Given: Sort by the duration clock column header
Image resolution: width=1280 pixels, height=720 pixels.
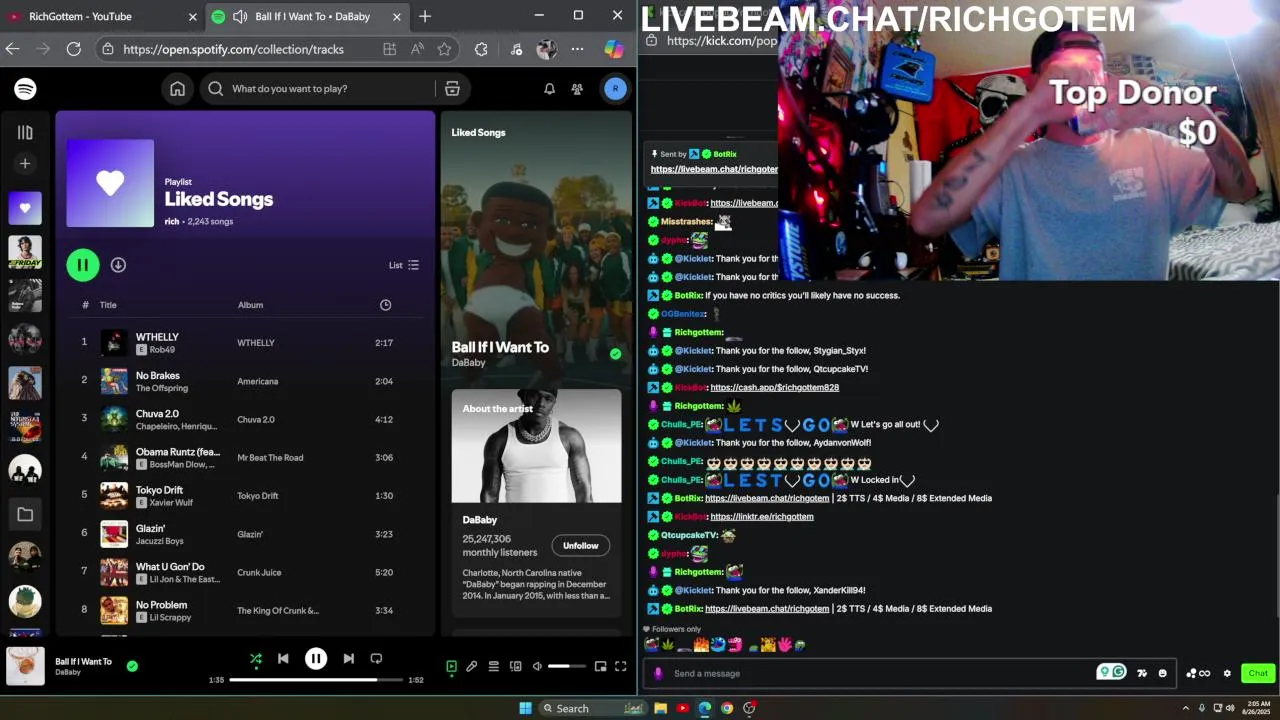Looking at the screenshot, I should pos(385,305).
